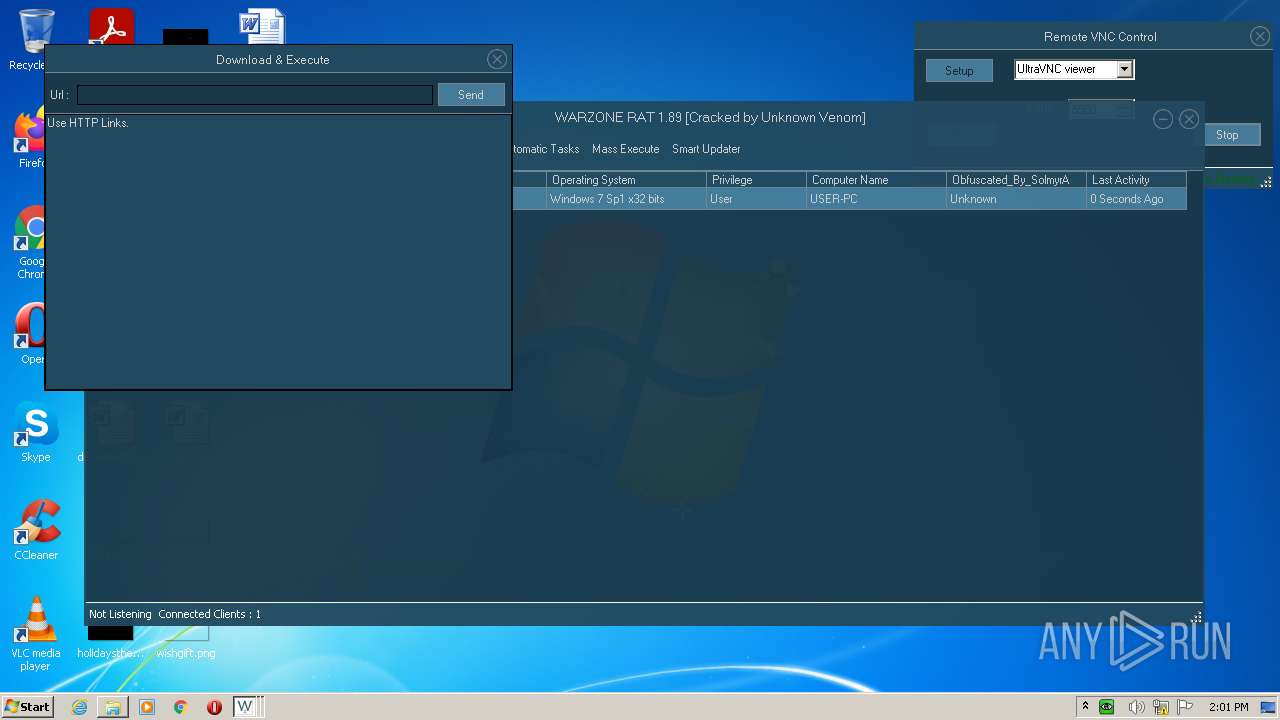
Task: Click the network tray icon
Action: point(1160,707)
